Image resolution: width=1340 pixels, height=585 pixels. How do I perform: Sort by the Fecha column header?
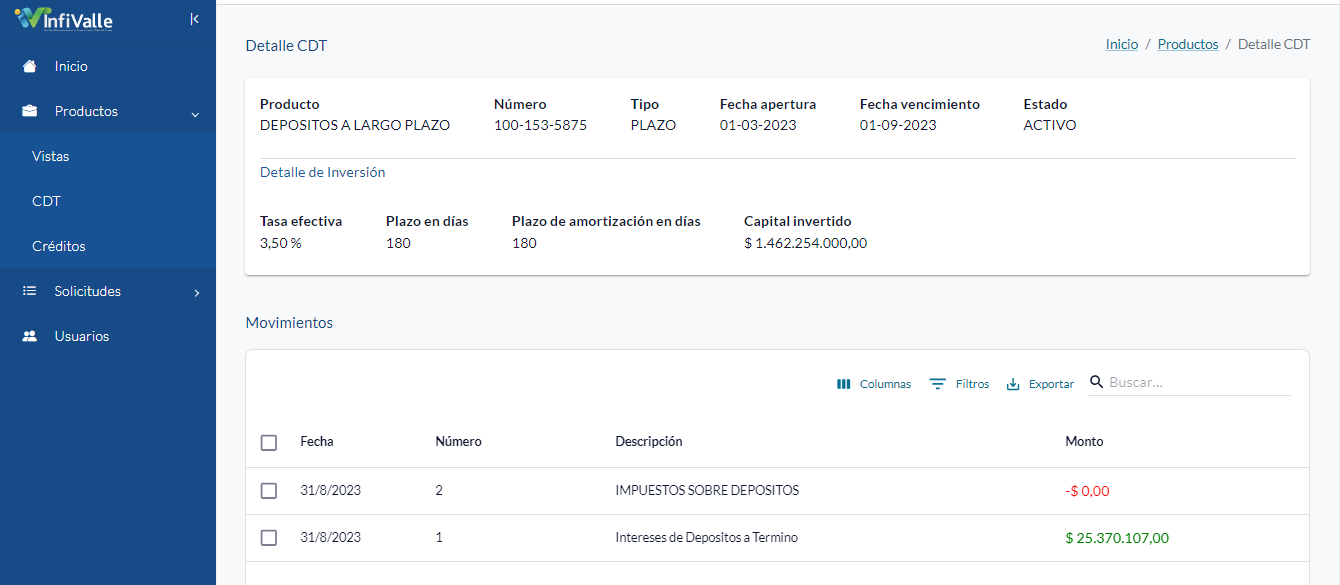pyautogui.click(x=317, y=441)
